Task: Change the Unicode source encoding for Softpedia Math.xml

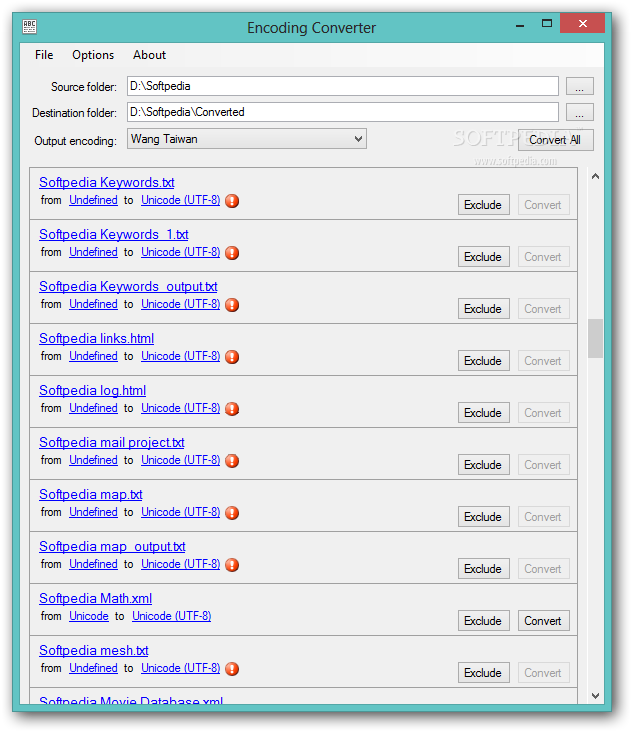Action: pyautogui.click(x=89, y=616)
